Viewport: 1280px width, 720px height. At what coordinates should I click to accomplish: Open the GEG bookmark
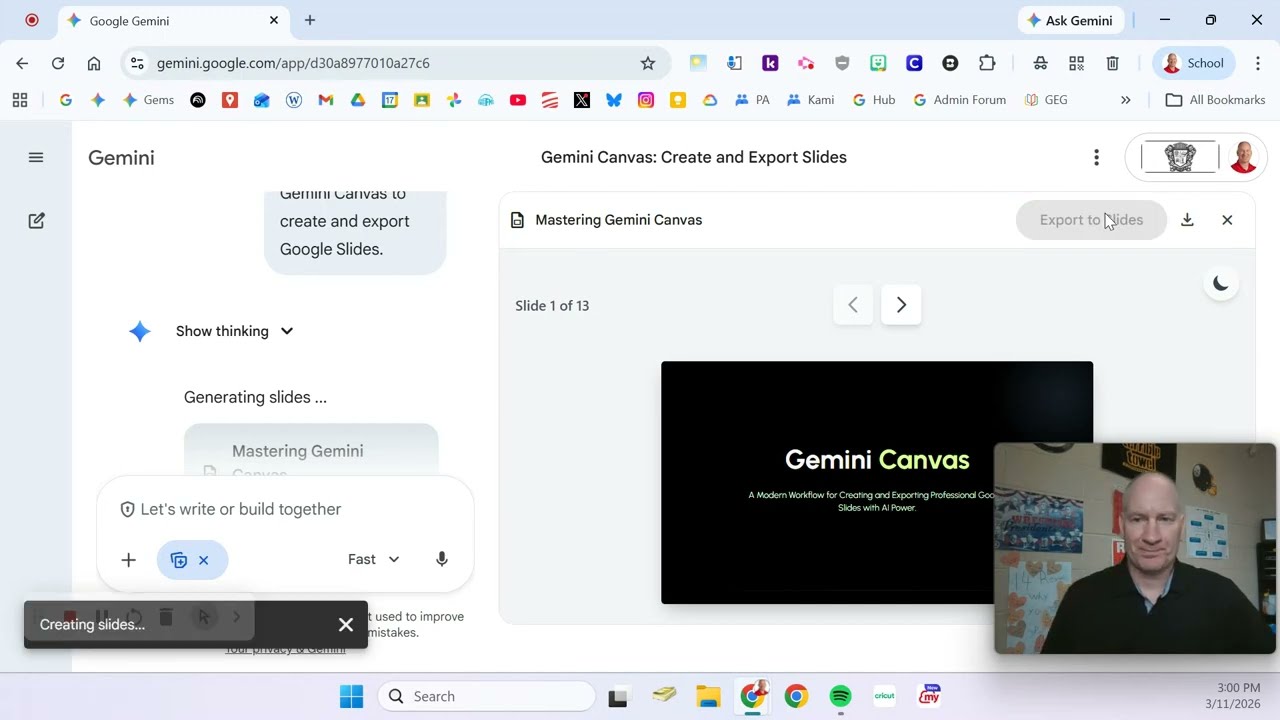[x=1046, y=100]
